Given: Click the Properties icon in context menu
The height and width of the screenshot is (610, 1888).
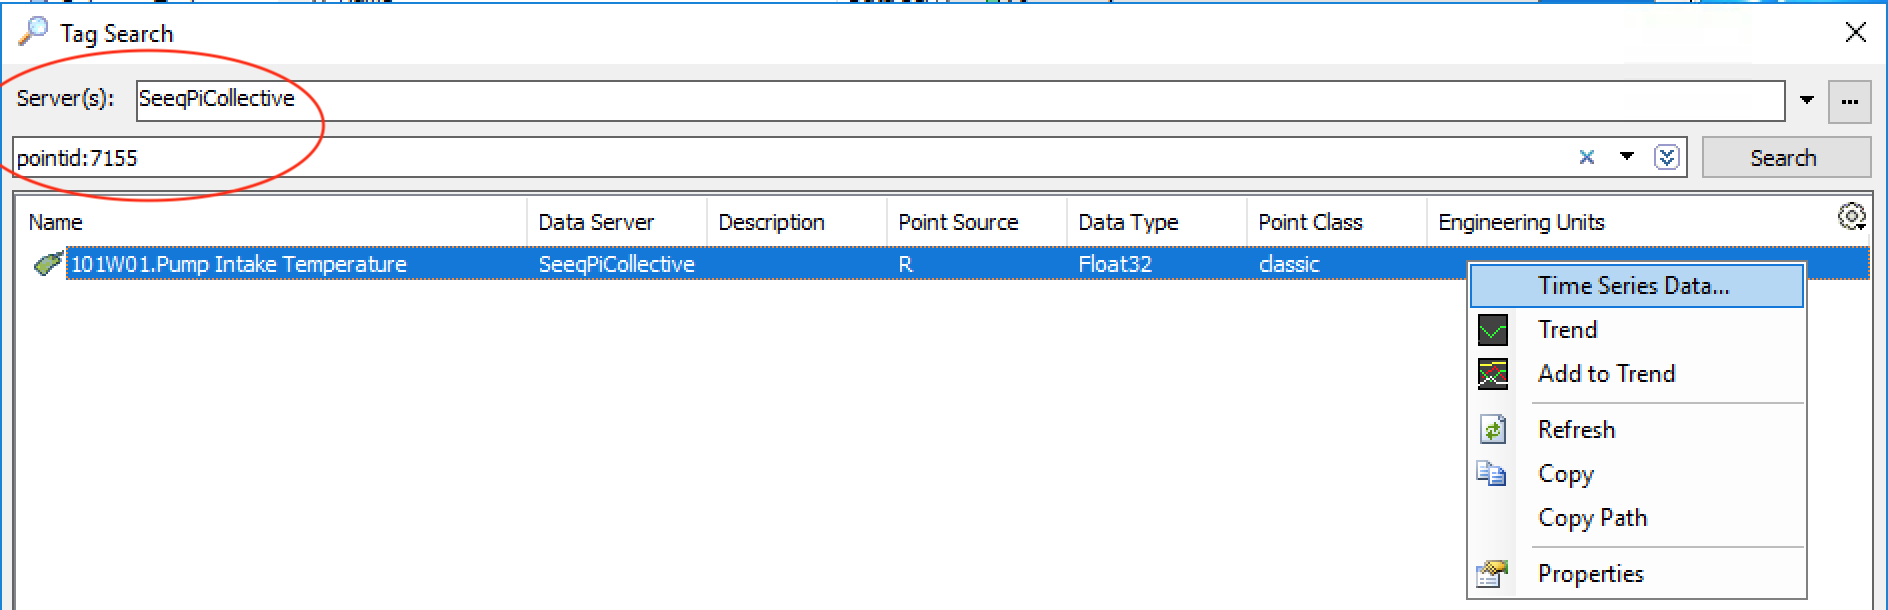Looking at the screenshot, I should coord(1492,574).
